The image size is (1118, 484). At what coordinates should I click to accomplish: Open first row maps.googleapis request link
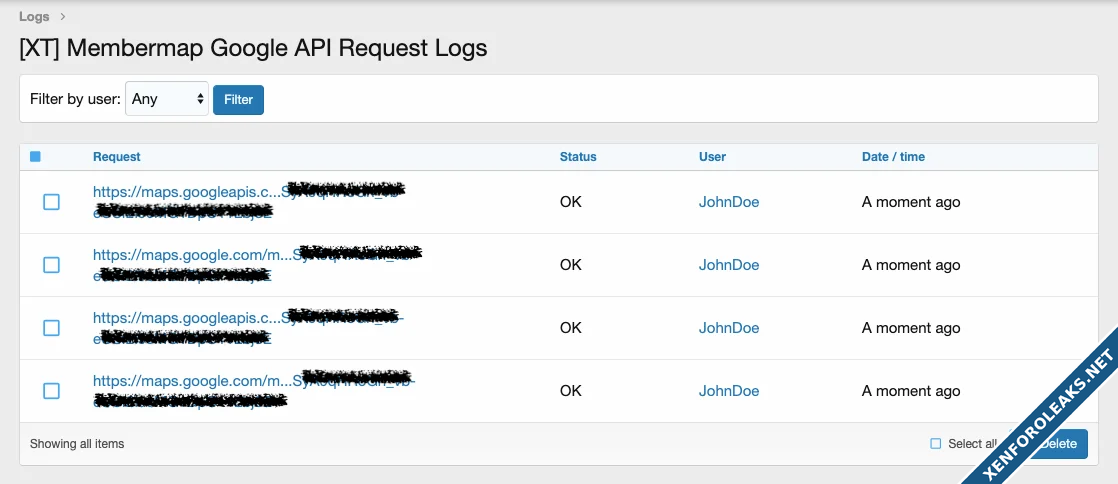[x=182, y=191]
